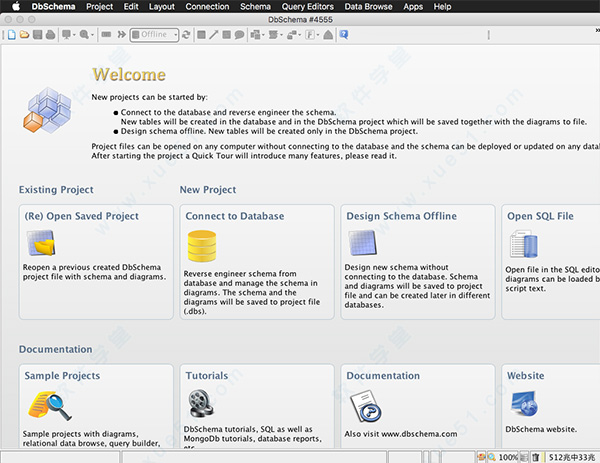The width and height of the screenshot is (600, 463).
Task: Click the 'Also visit www.dbschema.com' text
Action: tap(401, 434)
